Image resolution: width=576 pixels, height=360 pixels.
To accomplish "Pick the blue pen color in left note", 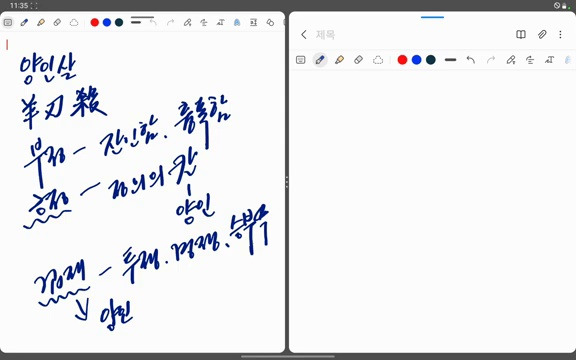I will pyautogui.click(x=107, y=22).
